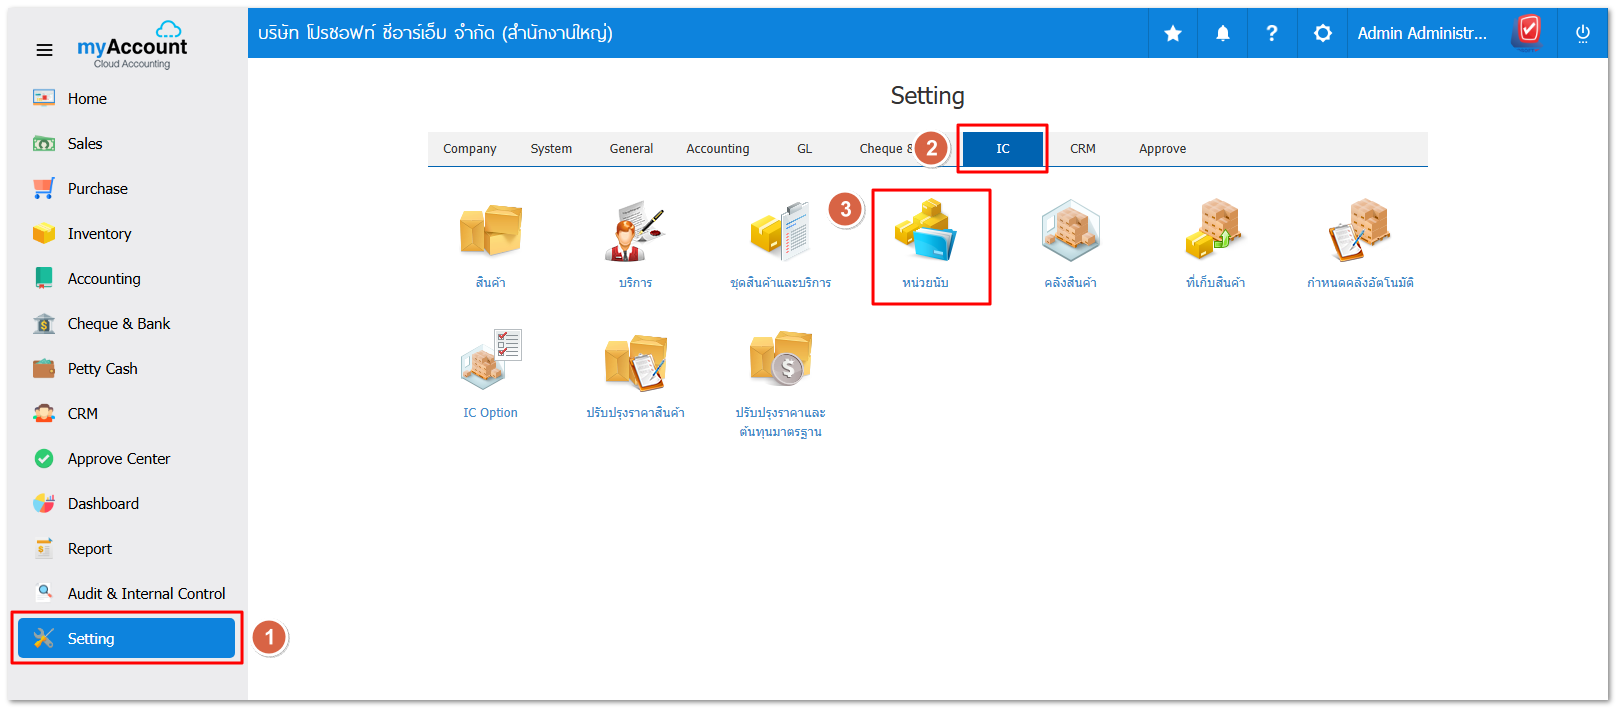Toggle the hamburger menu to collapse sidebar
Image resolution: width=1616 pixels, height=708 pixels.
click(45, 50)
